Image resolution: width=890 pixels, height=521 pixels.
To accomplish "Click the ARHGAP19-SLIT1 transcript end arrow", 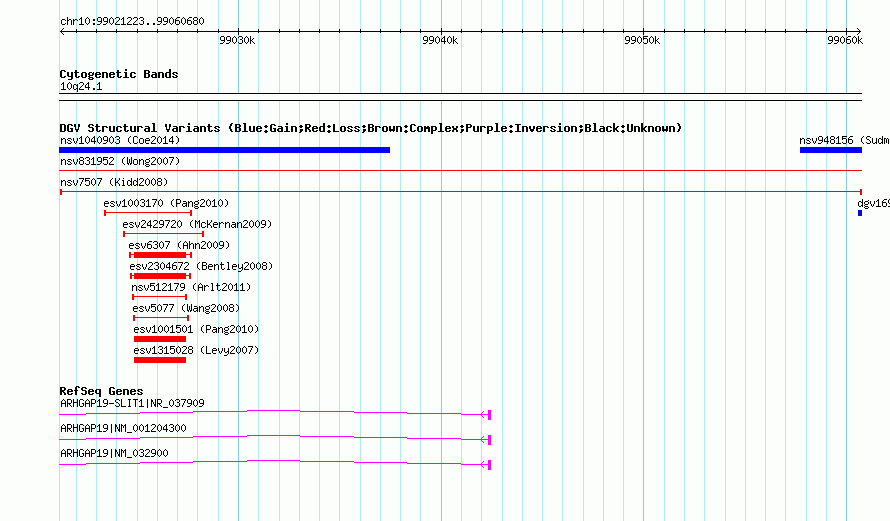I will point(486,415).
